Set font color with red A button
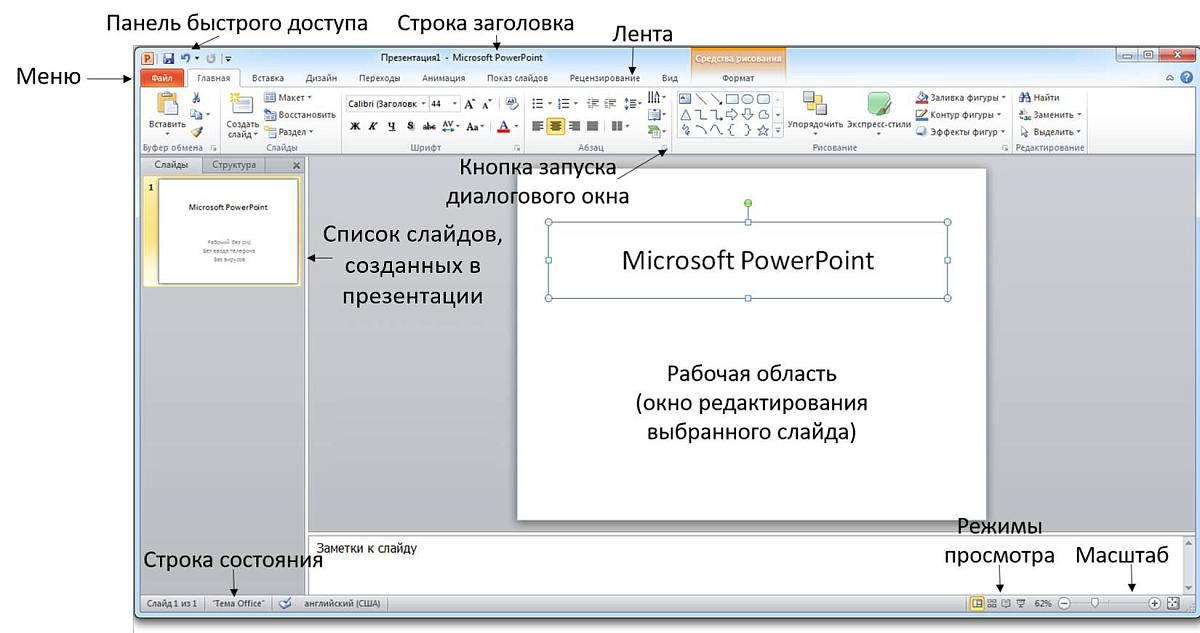Image resolution: width=1200 pixels, height=633 pixels. coord(503,126)
